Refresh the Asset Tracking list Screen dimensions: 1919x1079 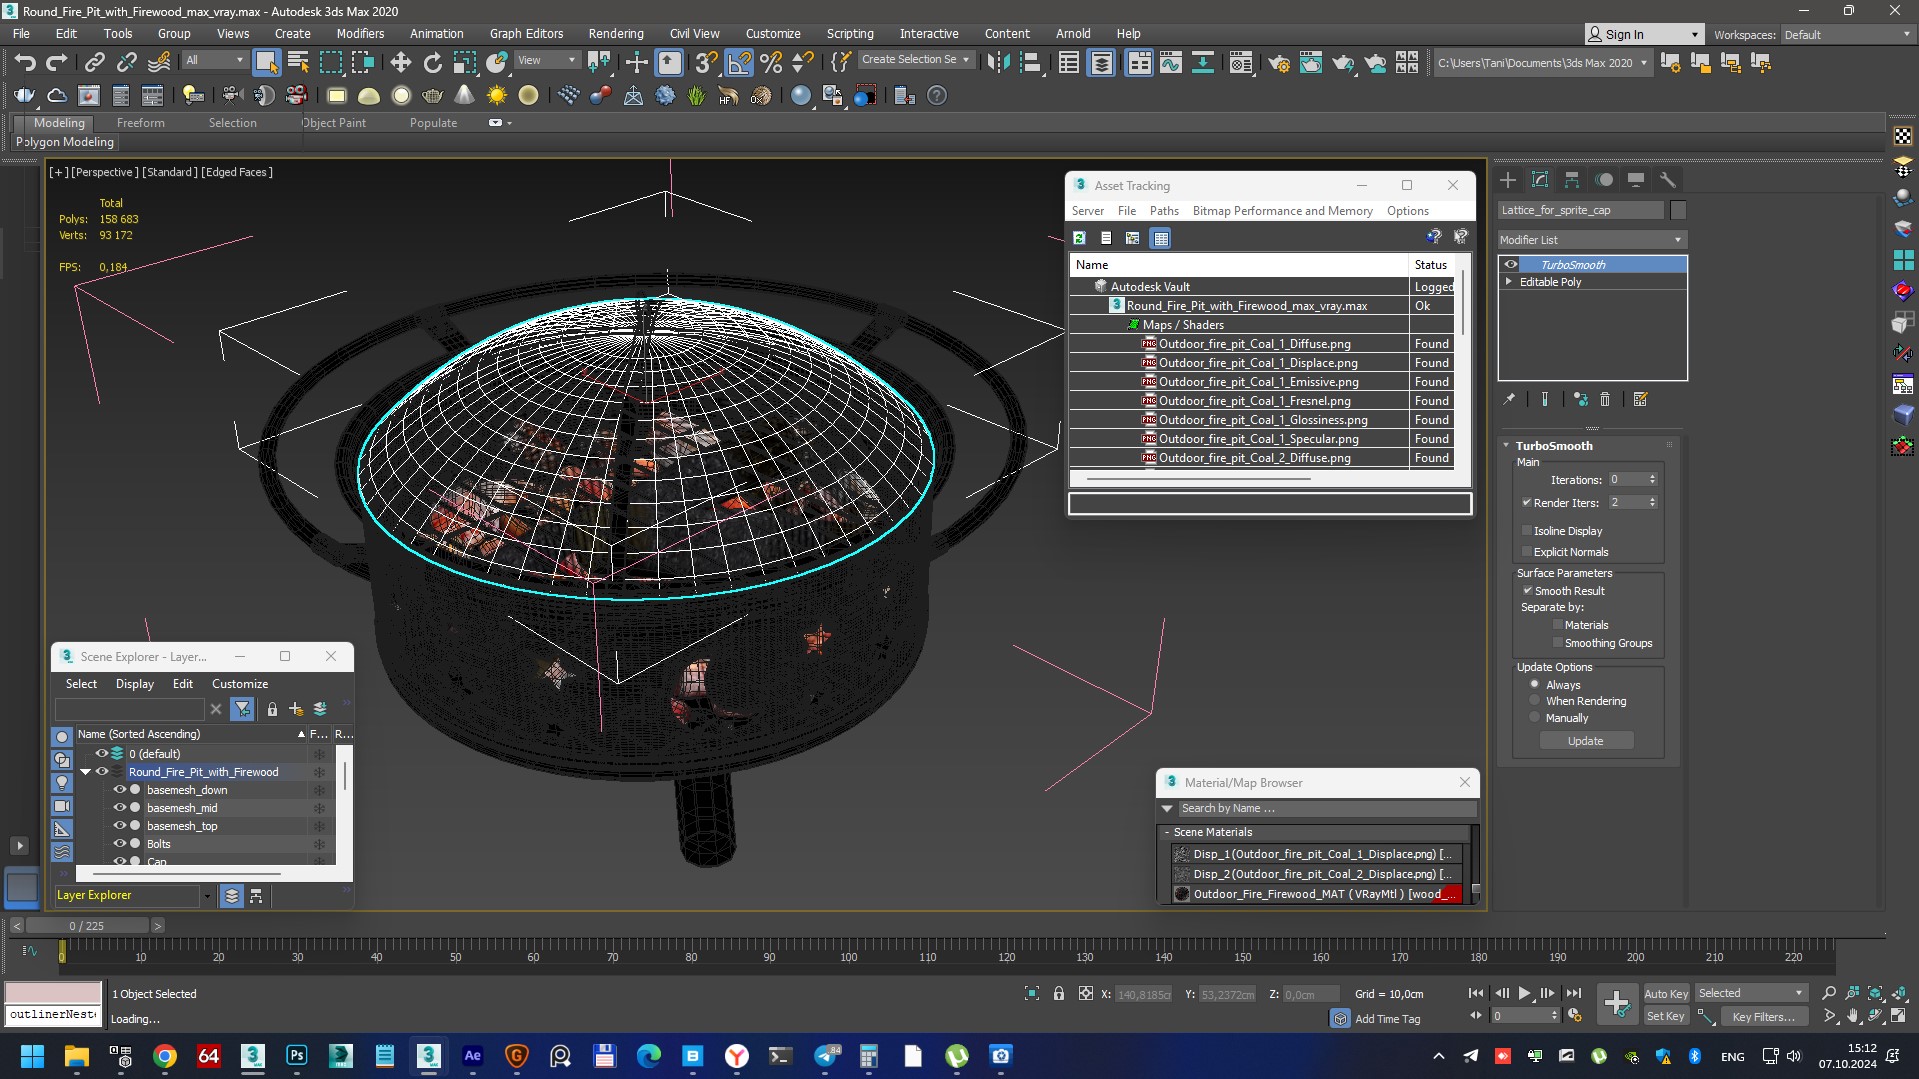coord(1080,238)
